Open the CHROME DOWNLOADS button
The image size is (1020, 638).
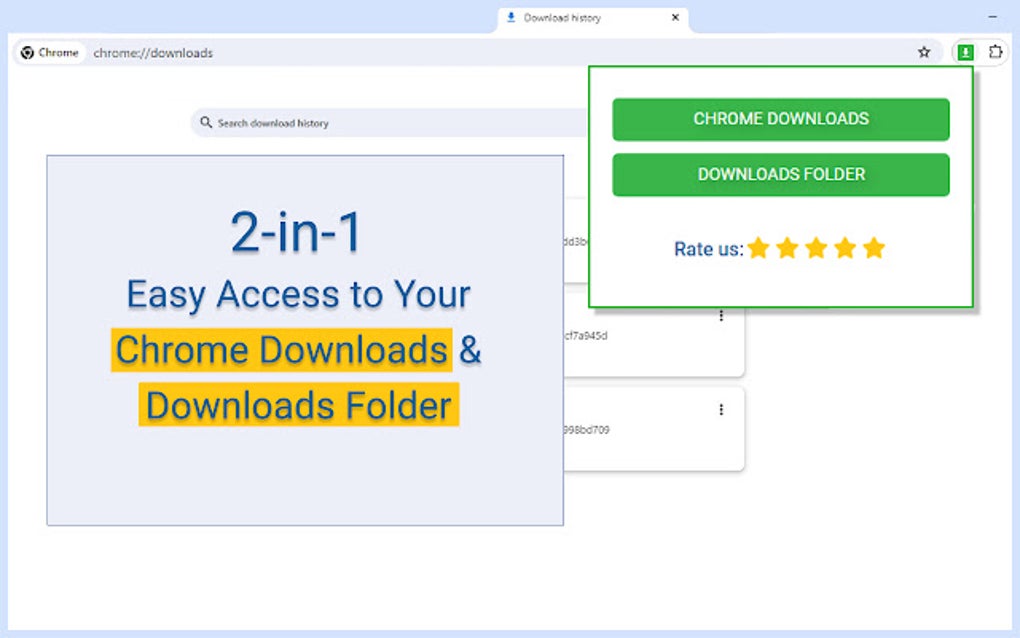[x=781, y=119]
